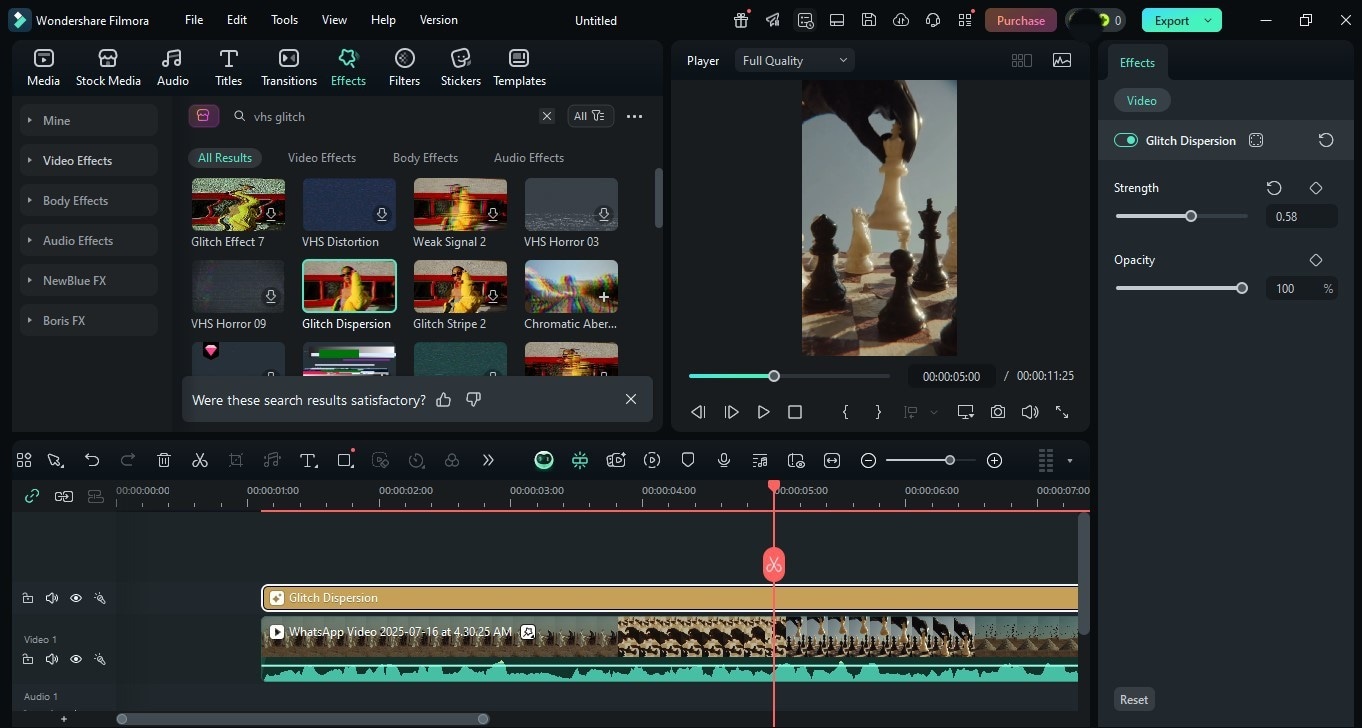Hide the Video 1 track
The width and height of the screenshot is (1362, 728).
[x=76, y=659]
